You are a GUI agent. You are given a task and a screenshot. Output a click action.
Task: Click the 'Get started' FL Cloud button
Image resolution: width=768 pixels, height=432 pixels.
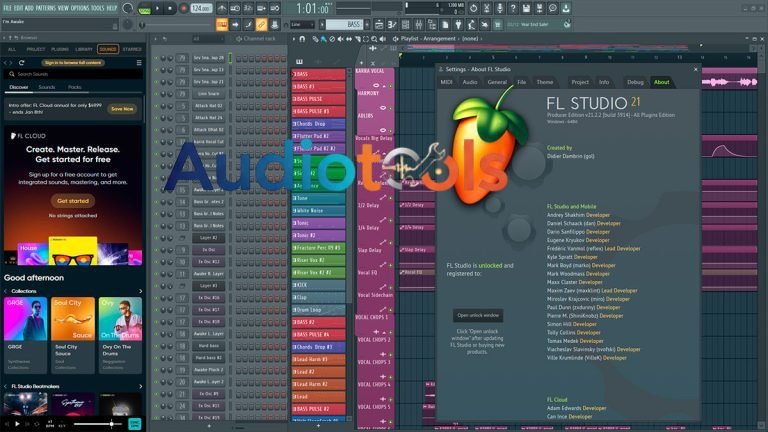(72, 201)
